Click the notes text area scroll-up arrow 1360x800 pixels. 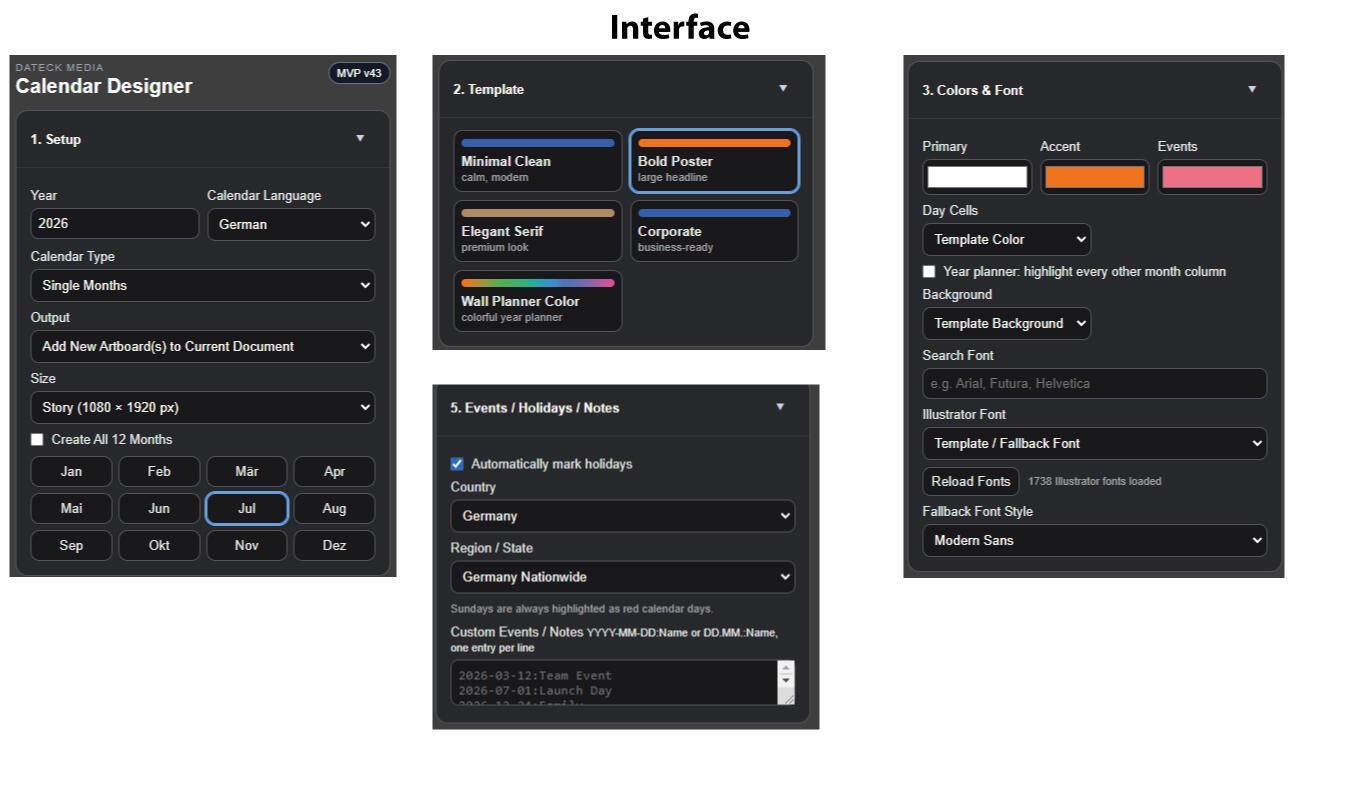click(x=786, y=668)
